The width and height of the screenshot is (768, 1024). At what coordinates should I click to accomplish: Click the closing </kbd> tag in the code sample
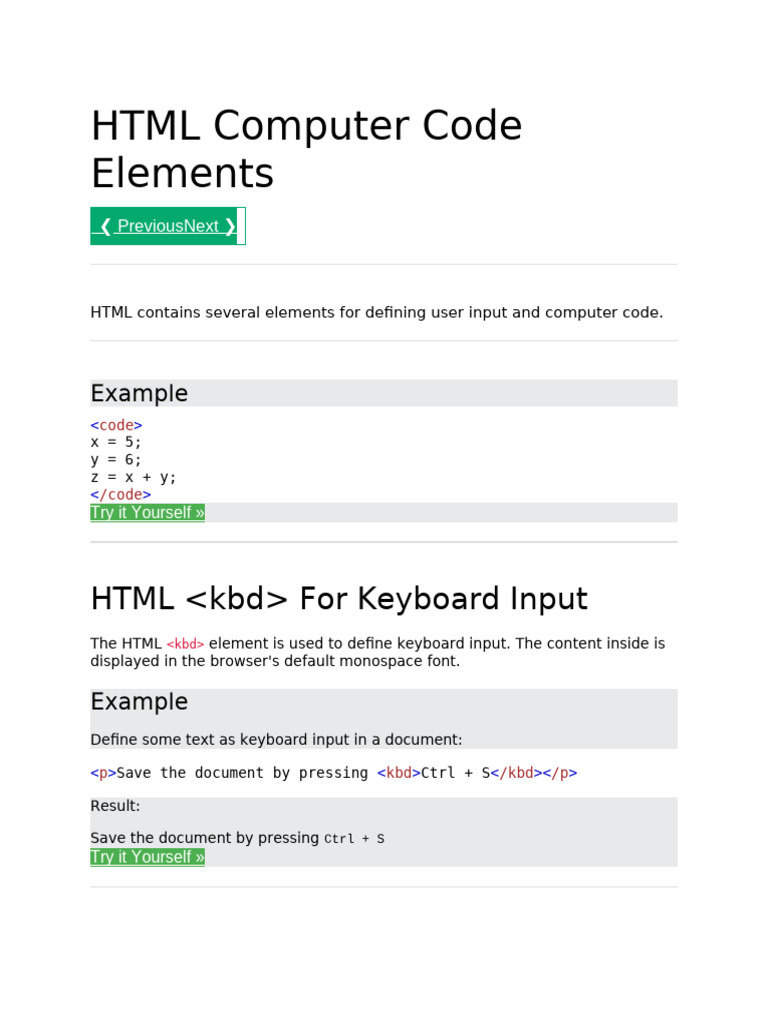click(x=516, y=773)
